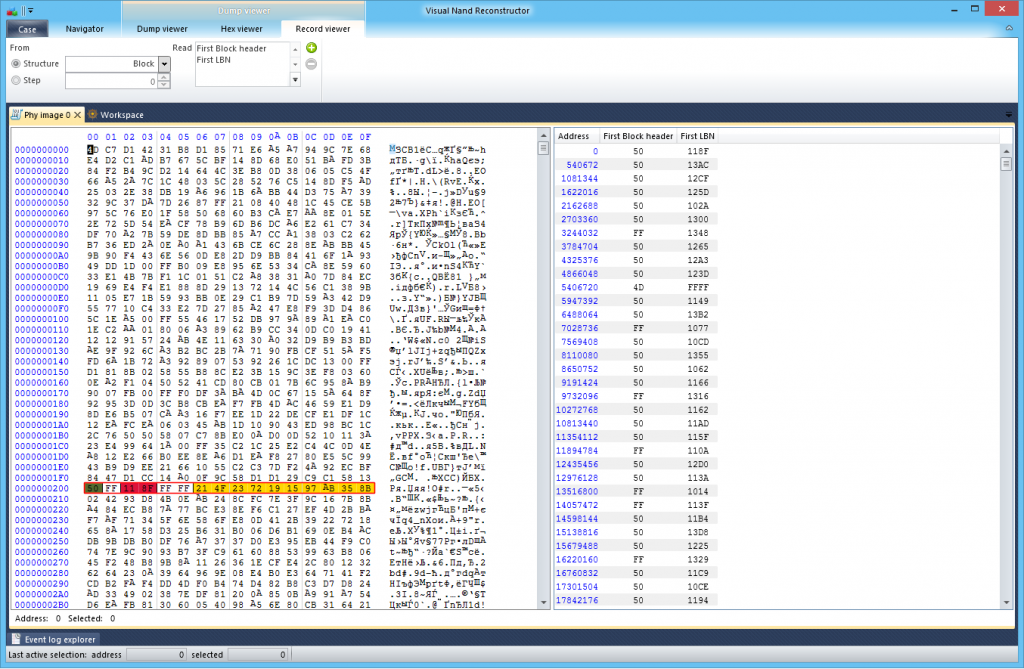
Task: Open the quick access toolbar customize arrow
Action: tap(31, 10)
